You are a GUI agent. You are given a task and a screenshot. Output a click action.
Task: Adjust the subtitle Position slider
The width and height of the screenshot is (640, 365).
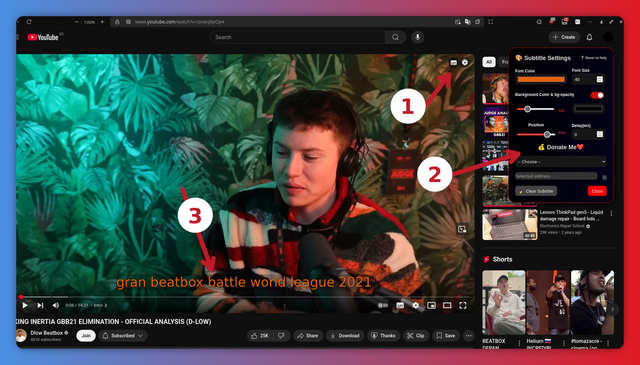tap(536, 134)
